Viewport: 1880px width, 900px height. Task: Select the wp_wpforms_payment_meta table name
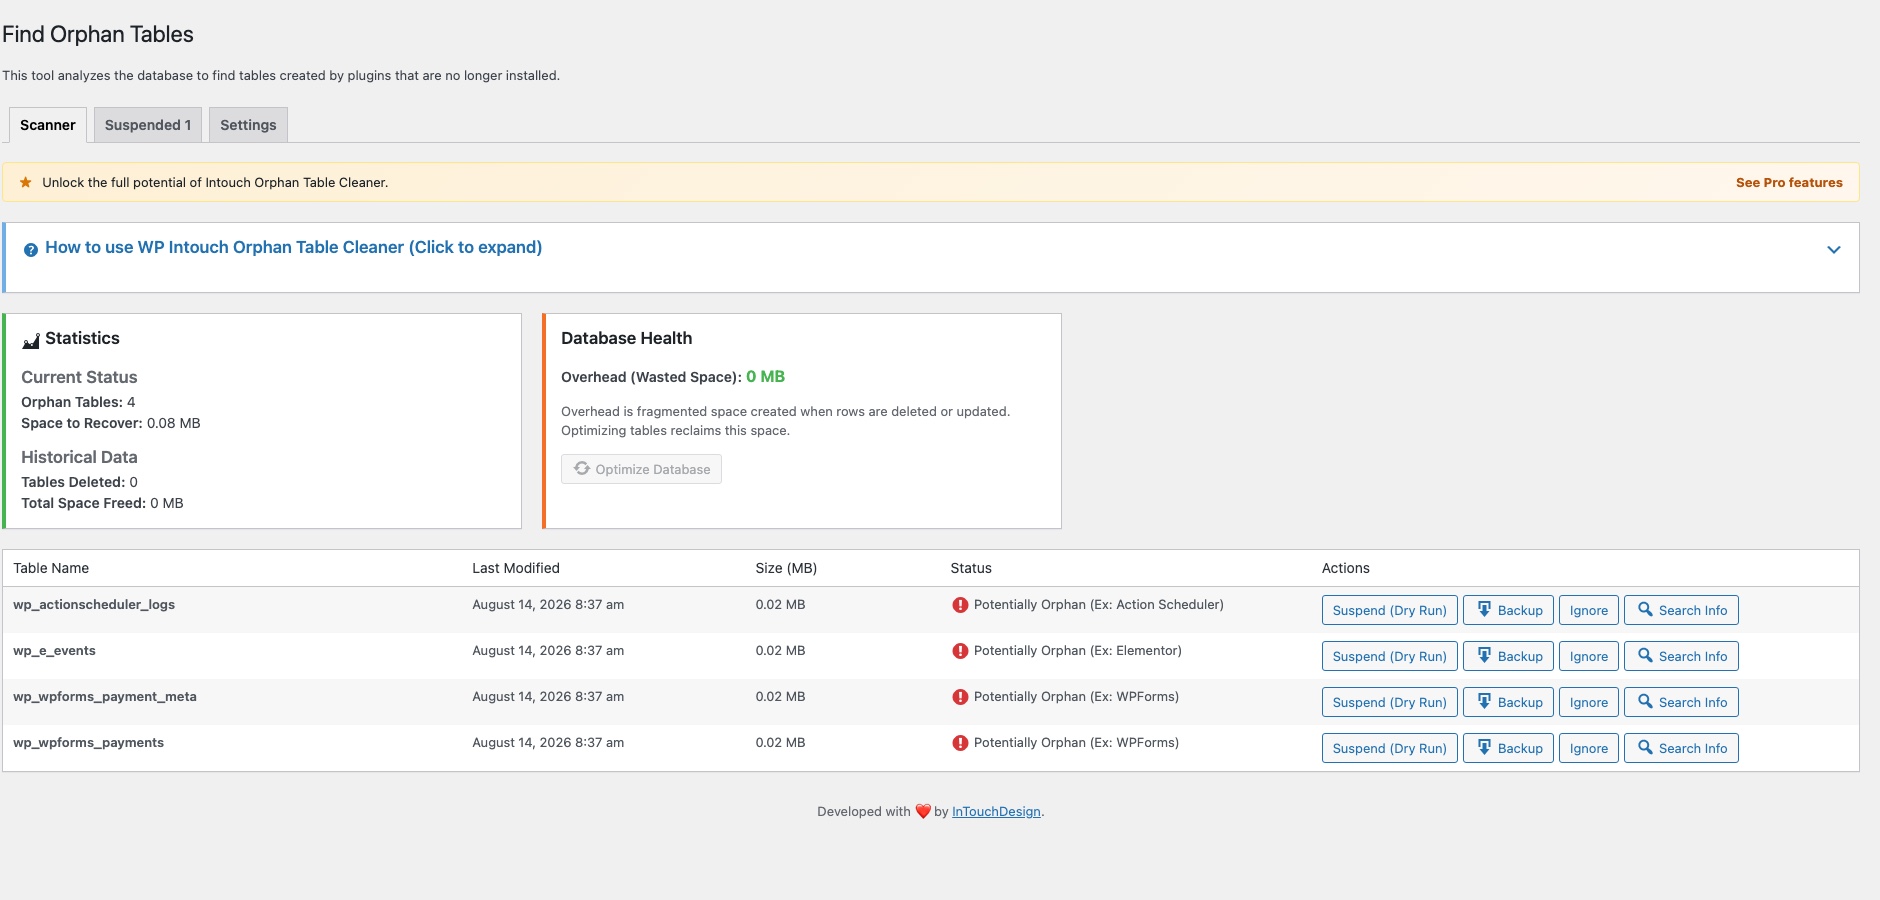tap(105, 696)
